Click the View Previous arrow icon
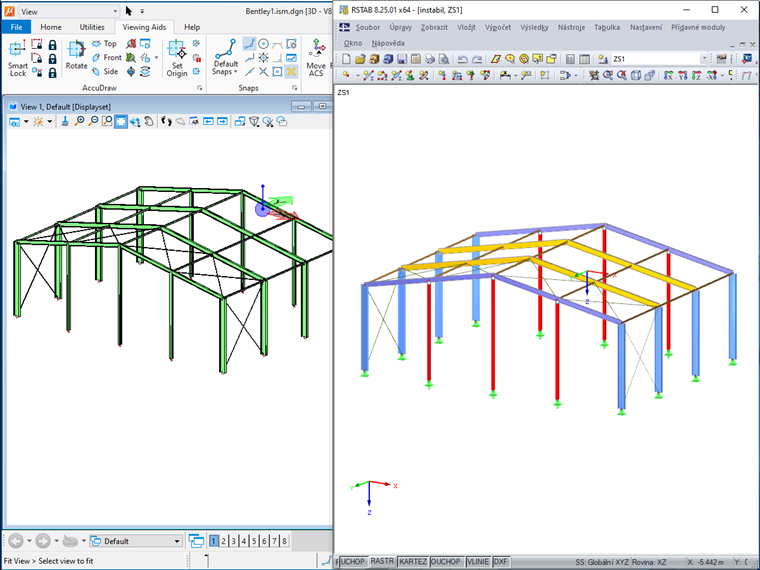The image size is (760, 570). coord(208,121)
